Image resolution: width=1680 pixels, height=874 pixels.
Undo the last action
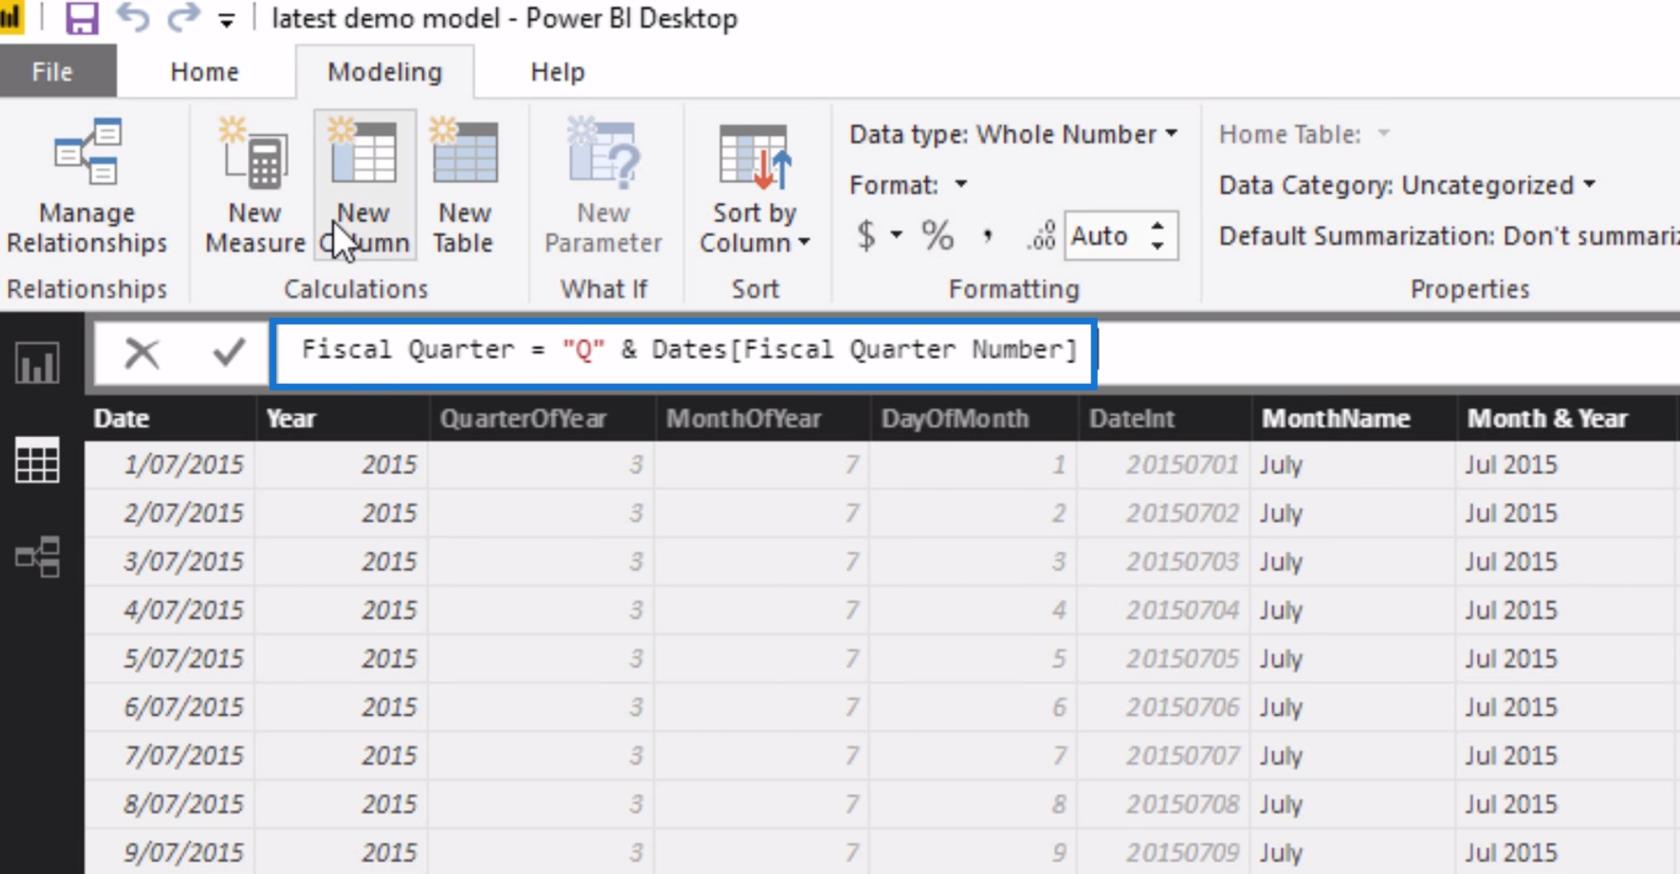click(132, 18)
